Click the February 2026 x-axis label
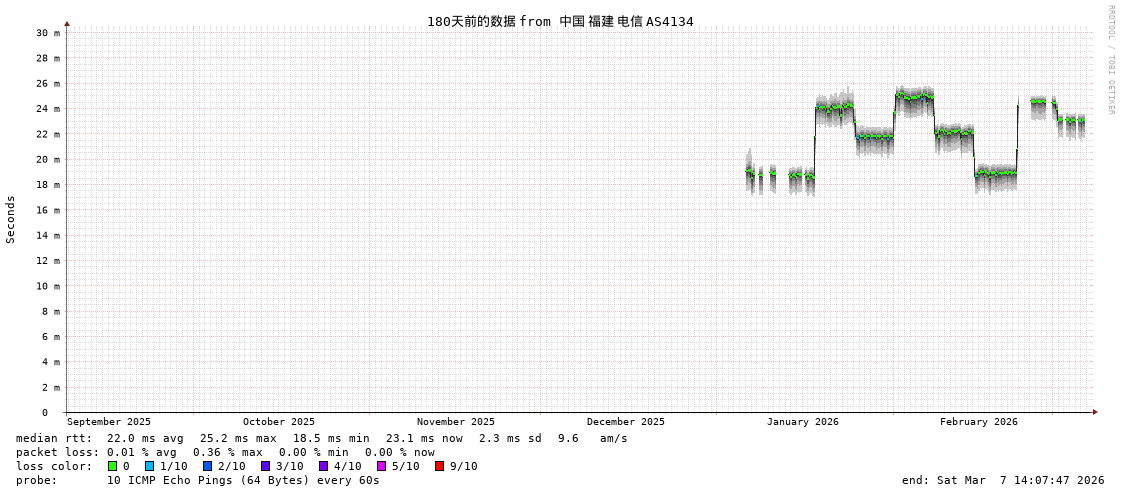The height and width of the screenshot is (494, 1121). 978,422
